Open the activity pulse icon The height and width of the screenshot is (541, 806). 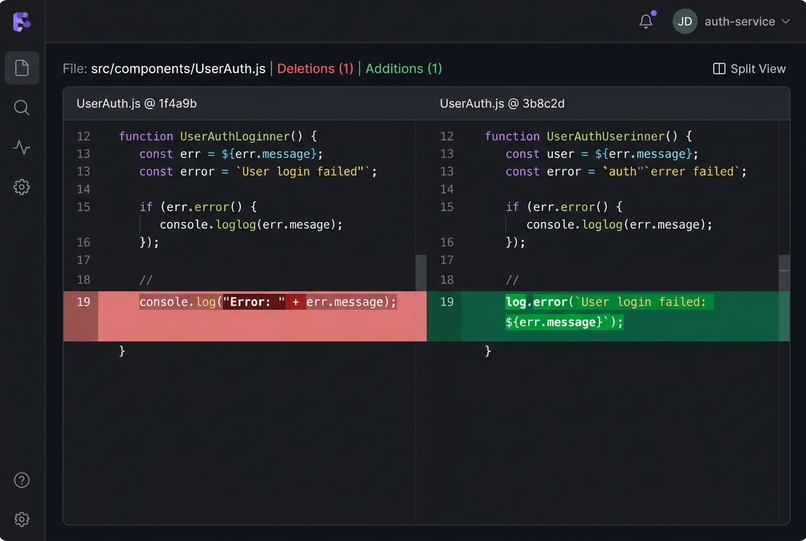point(22,148)
